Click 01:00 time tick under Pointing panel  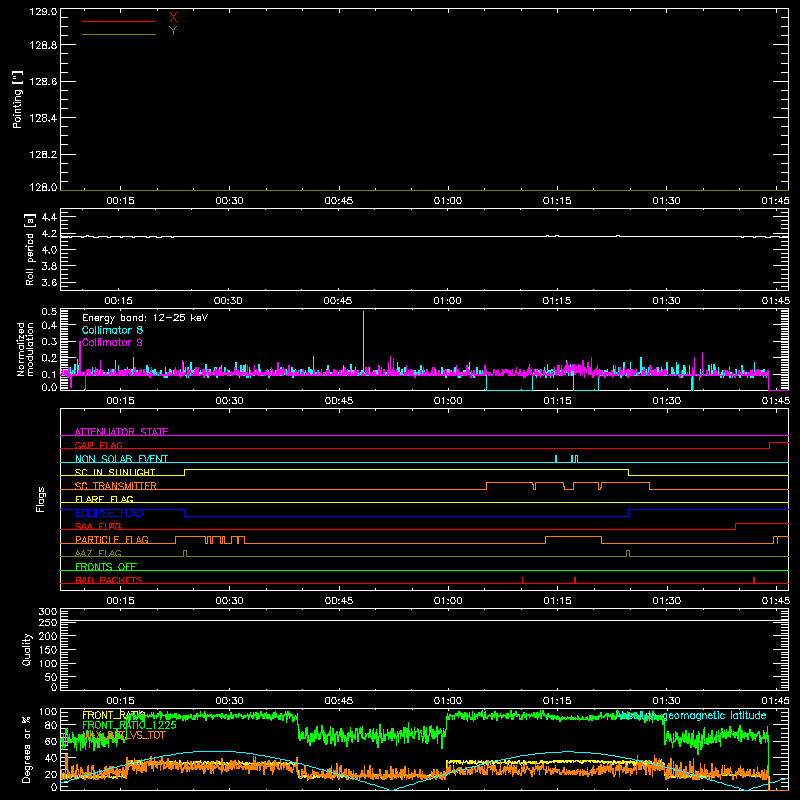coord(448,201)
